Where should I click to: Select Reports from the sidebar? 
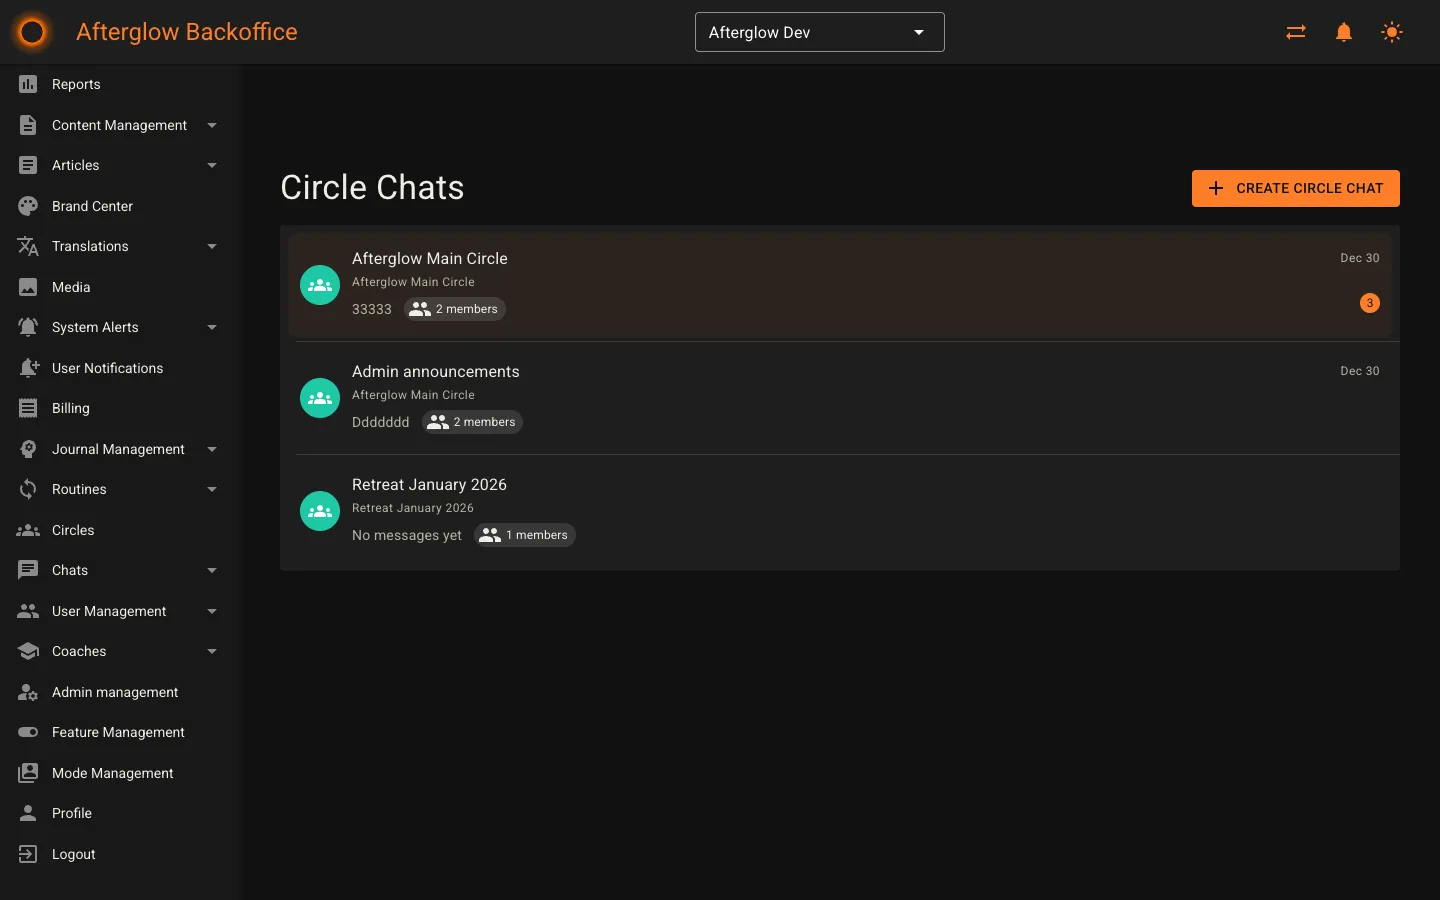point(76,84)
